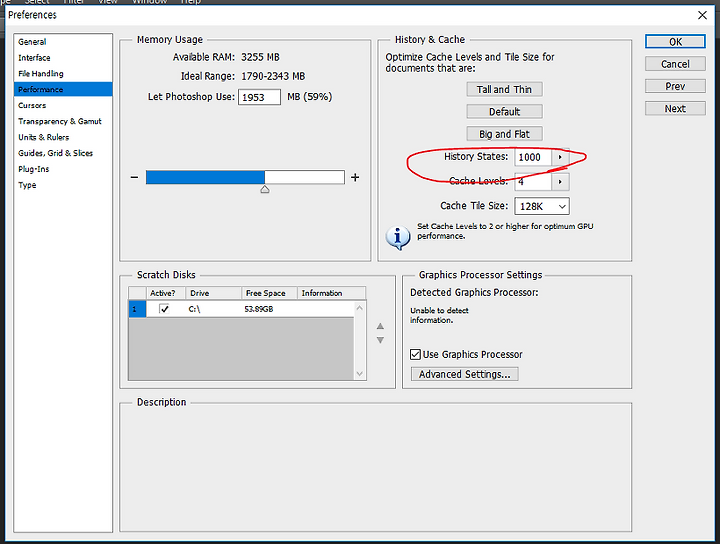Click the Let Photoshop Use memory field
The height and width of the screenshot is (544, 720).
pos(259,97)
